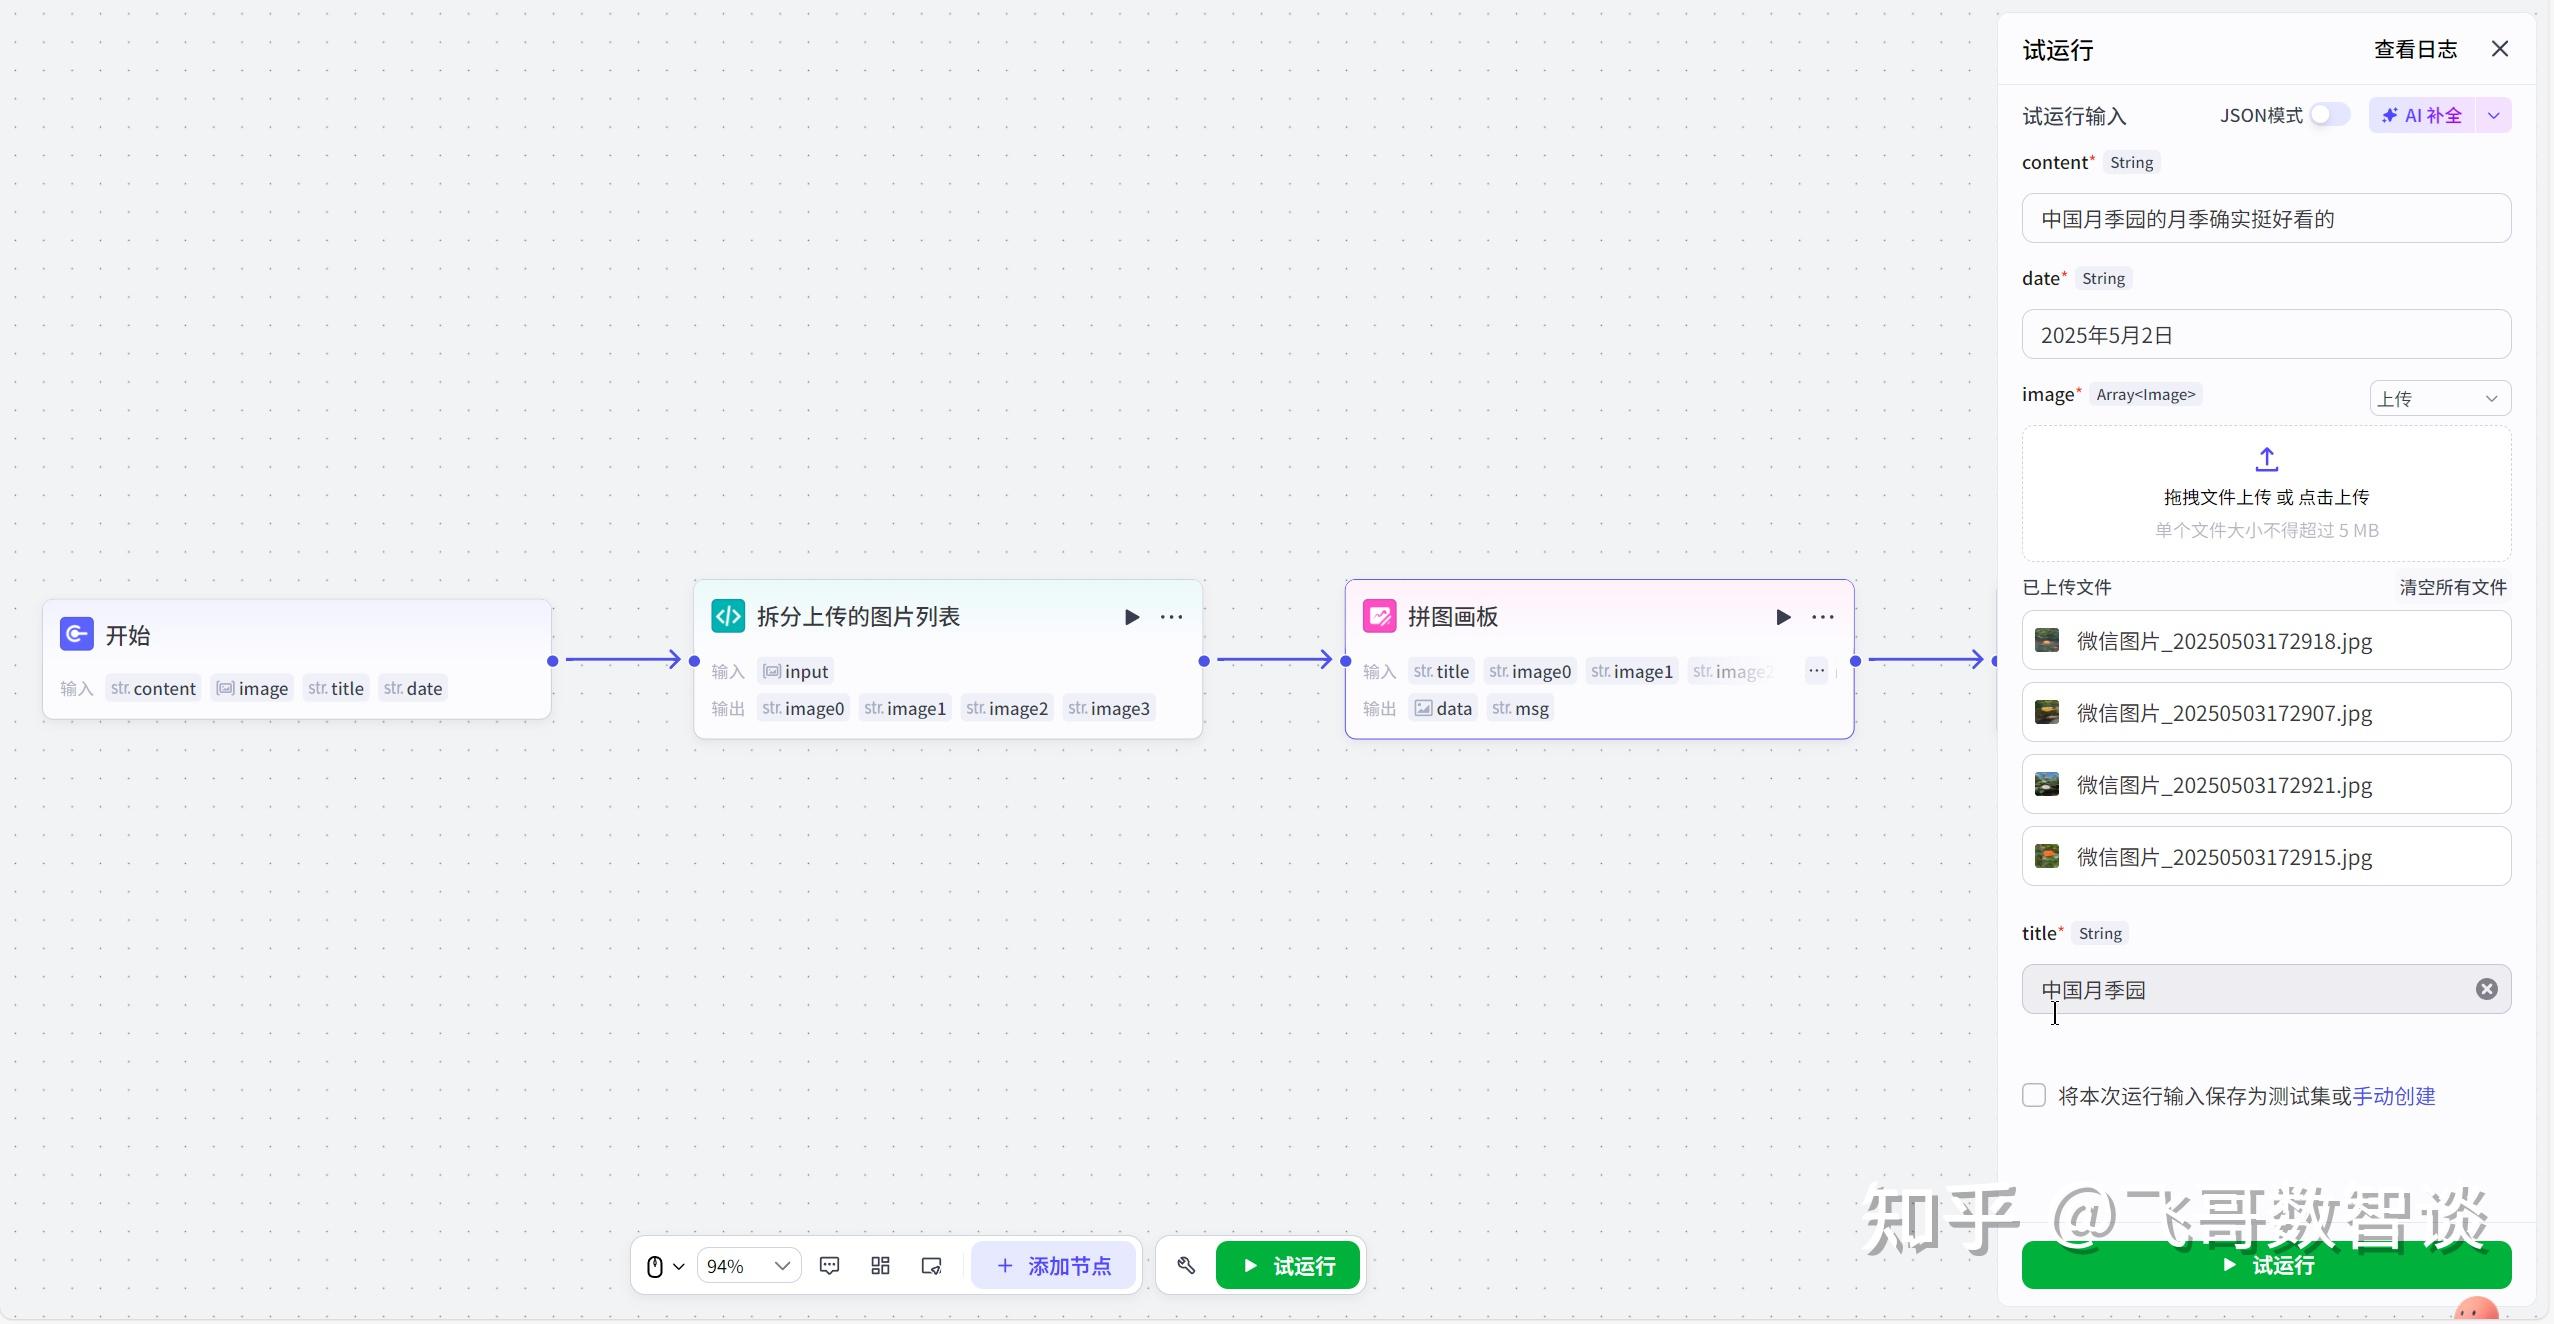This screenshot has width=2554, height=1324.
Task: Click the date input showing 2025年5月2日
Action: 2265,334
